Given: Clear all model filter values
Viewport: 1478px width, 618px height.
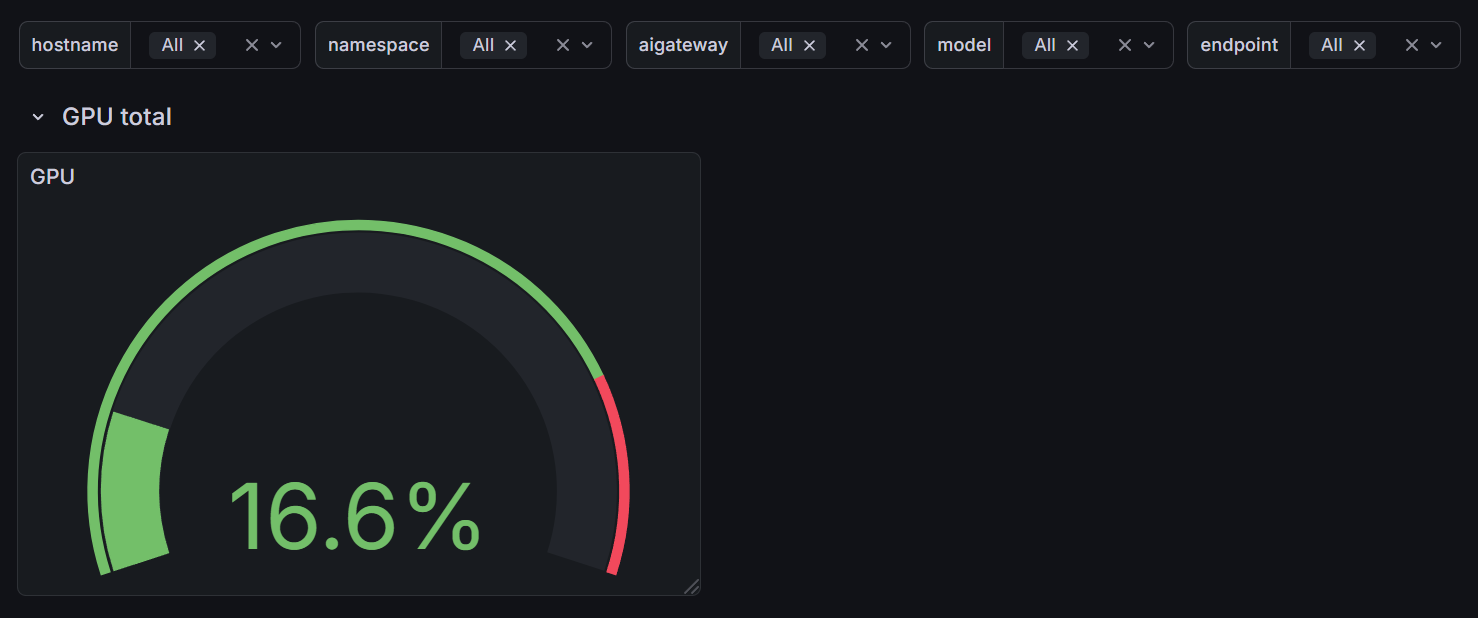Looking at the screenshot, I should click(x=1125, y=45).
